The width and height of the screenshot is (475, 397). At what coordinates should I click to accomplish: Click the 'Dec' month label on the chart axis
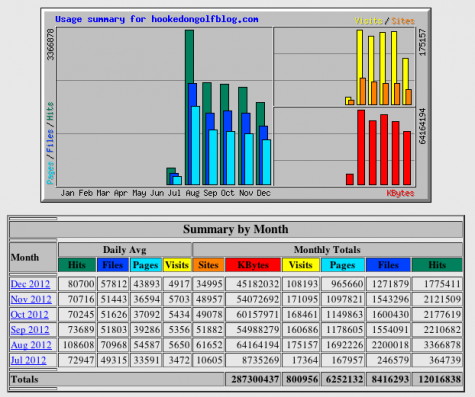click(x=263, y=193)
